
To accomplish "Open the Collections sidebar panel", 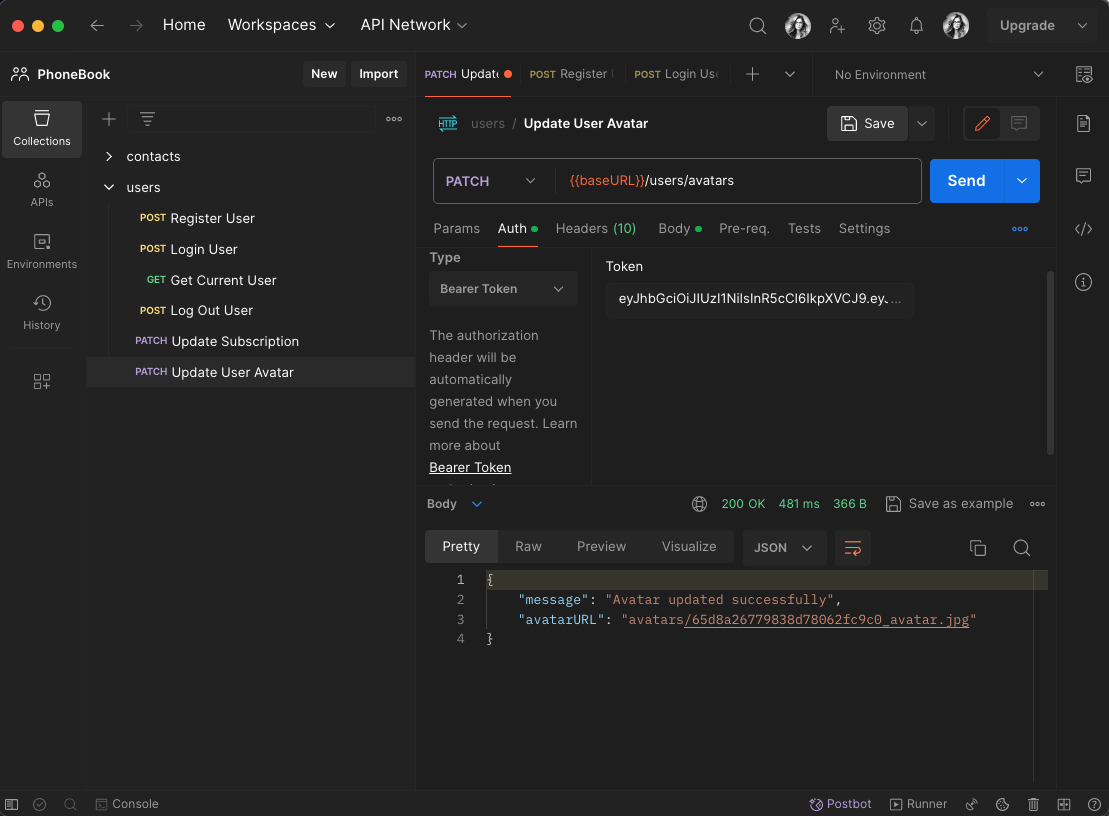I will coord(42,129).
